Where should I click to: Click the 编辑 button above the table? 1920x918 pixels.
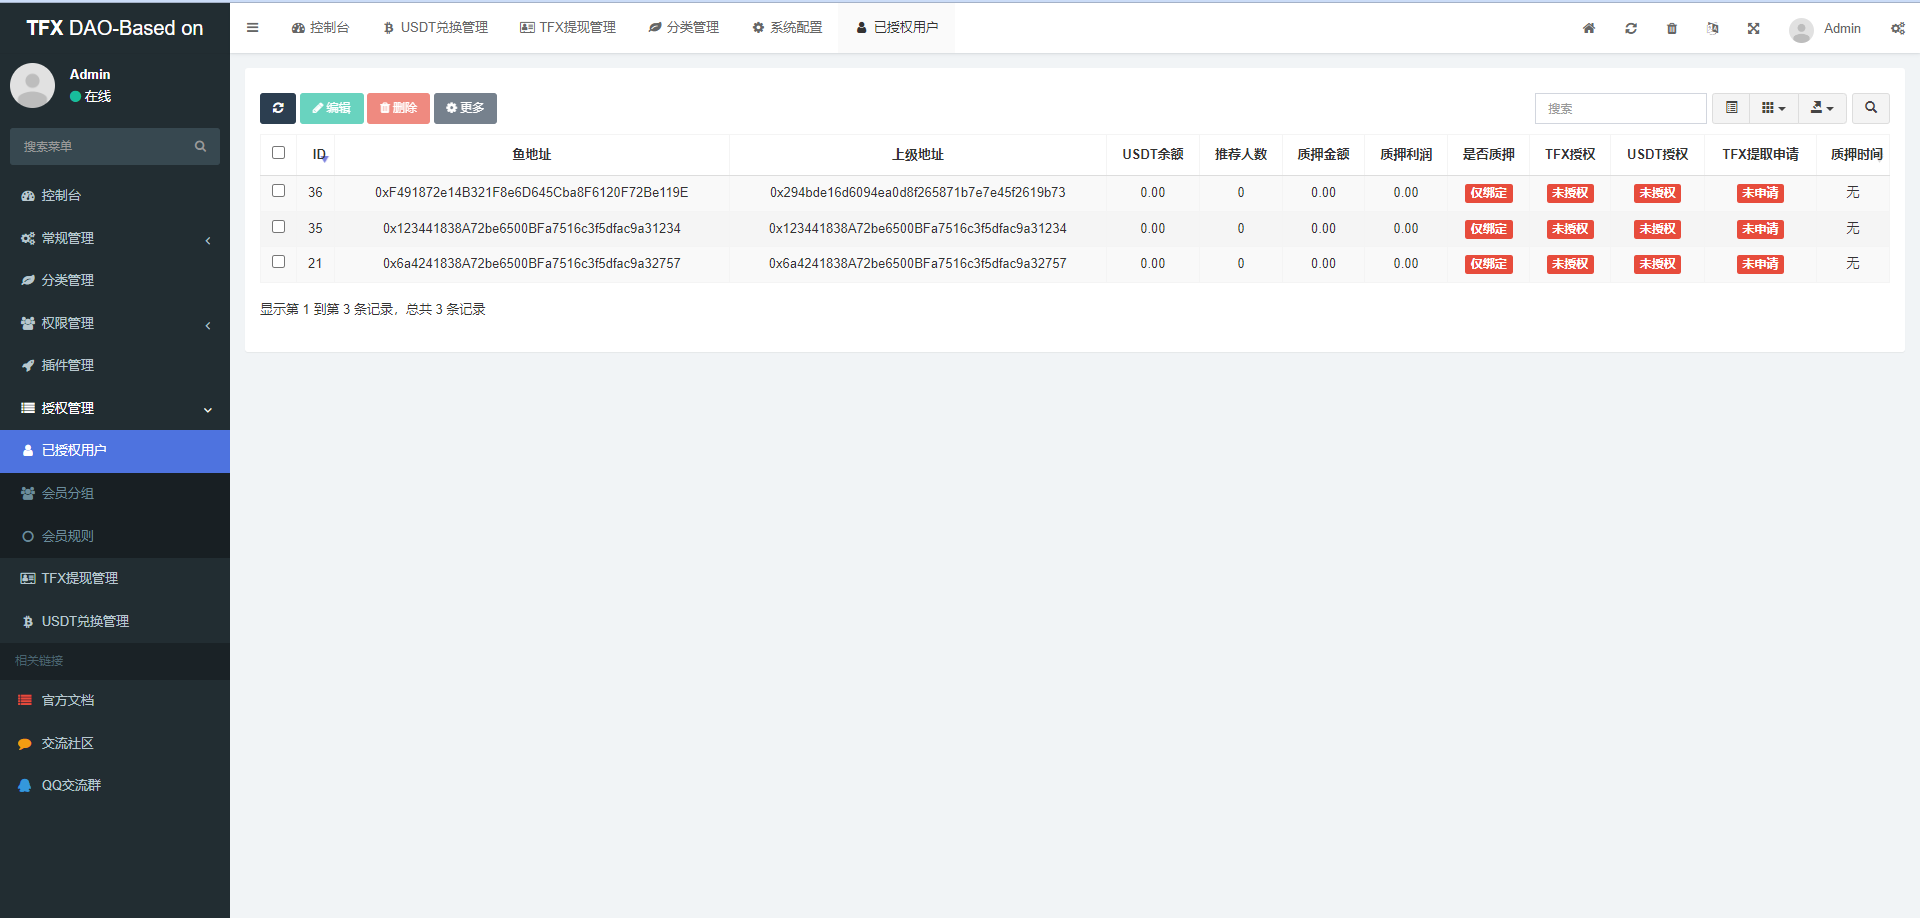click(x=332, y=108)
